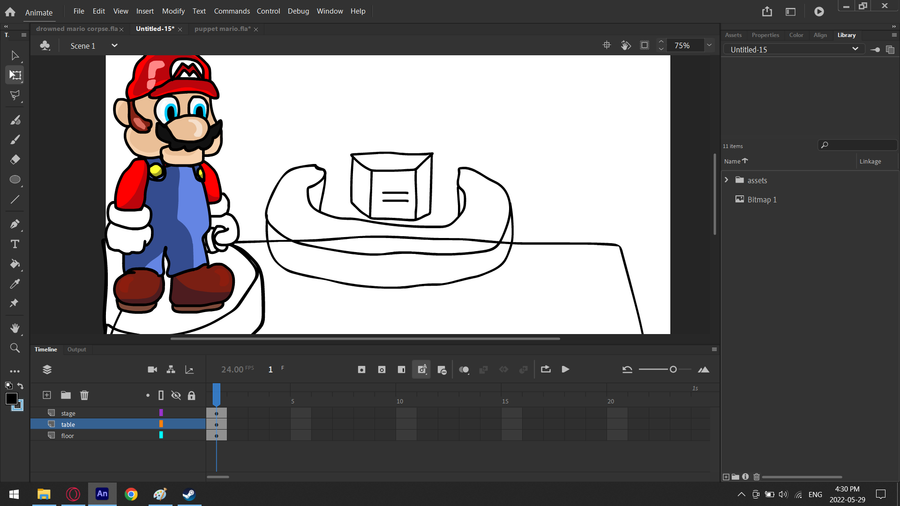This screenshot has height=506, width=900.
Task: Click the Center Stage icon
Action: click(x=606, y=45)
